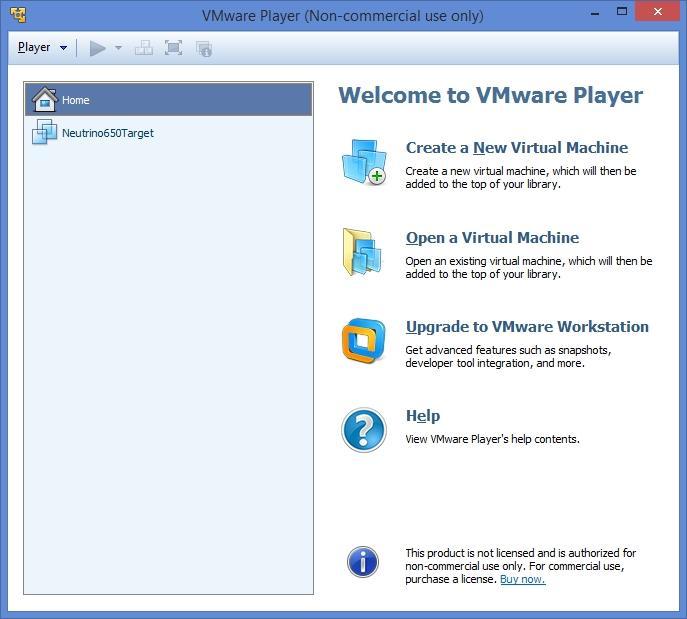Click the Welcome to VMware Player heading
The image size is (687, 619).
490,96
